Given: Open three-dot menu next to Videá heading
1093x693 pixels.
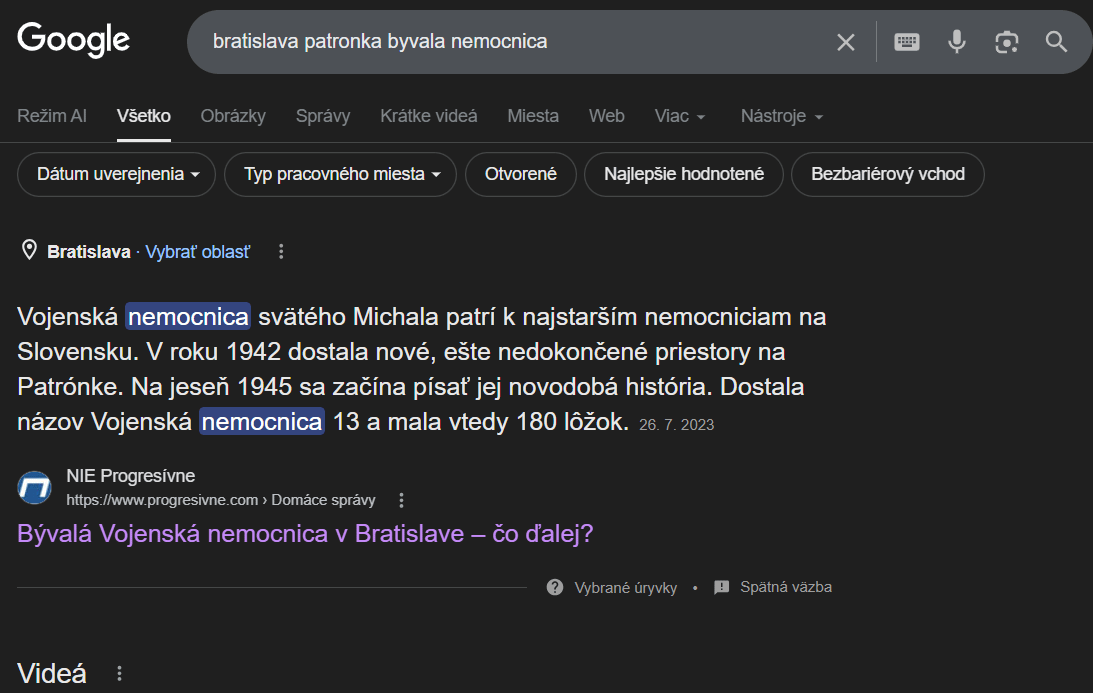Looking at the screenshot, I should pos(120,674).
